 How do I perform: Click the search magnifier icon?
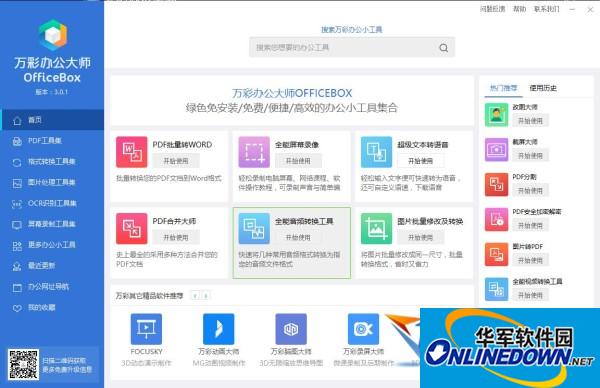click(443, 48)
